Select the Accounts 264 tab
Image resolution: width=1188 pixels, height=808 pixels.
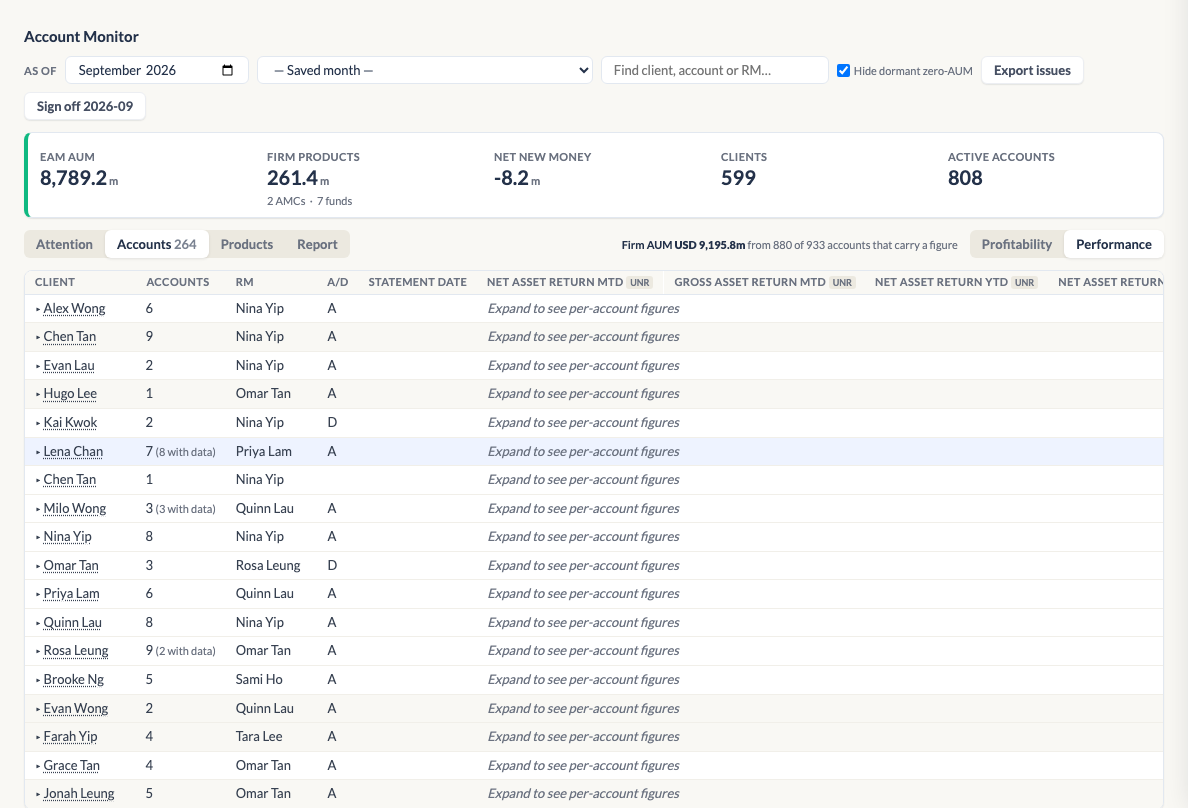(157, 244)
